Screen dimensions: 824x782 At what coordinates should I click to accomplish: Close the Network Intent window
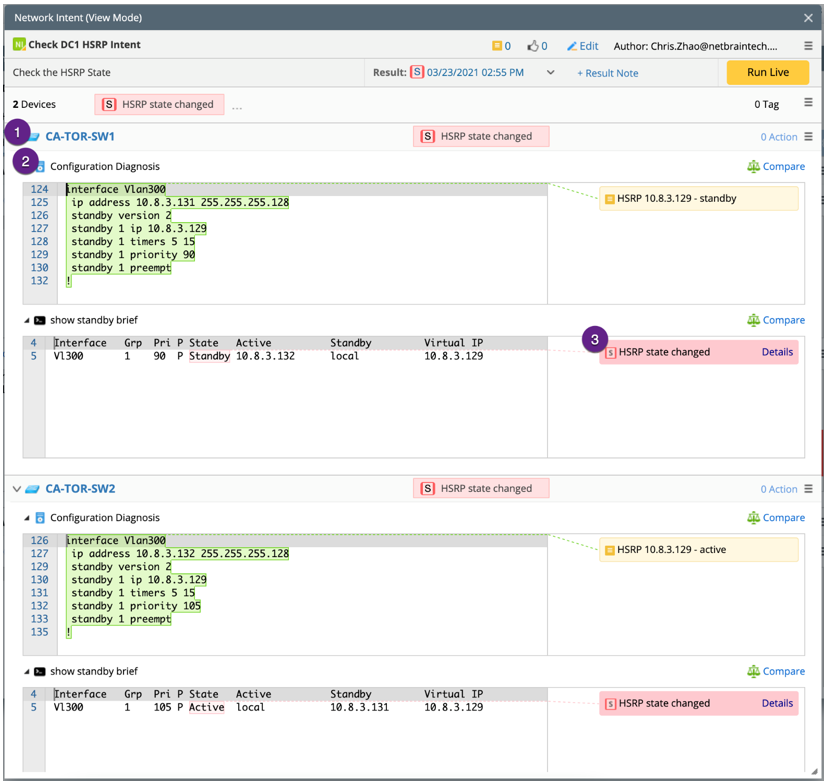808,18
